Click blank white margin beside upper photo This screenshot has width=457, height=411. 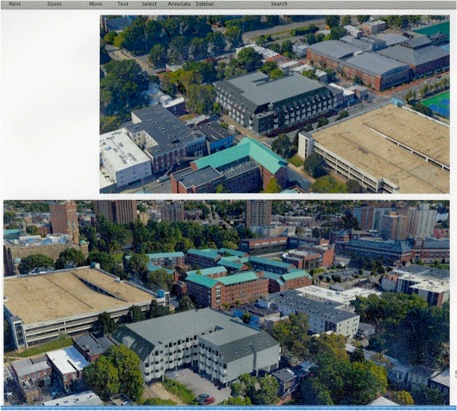[50, 103]
